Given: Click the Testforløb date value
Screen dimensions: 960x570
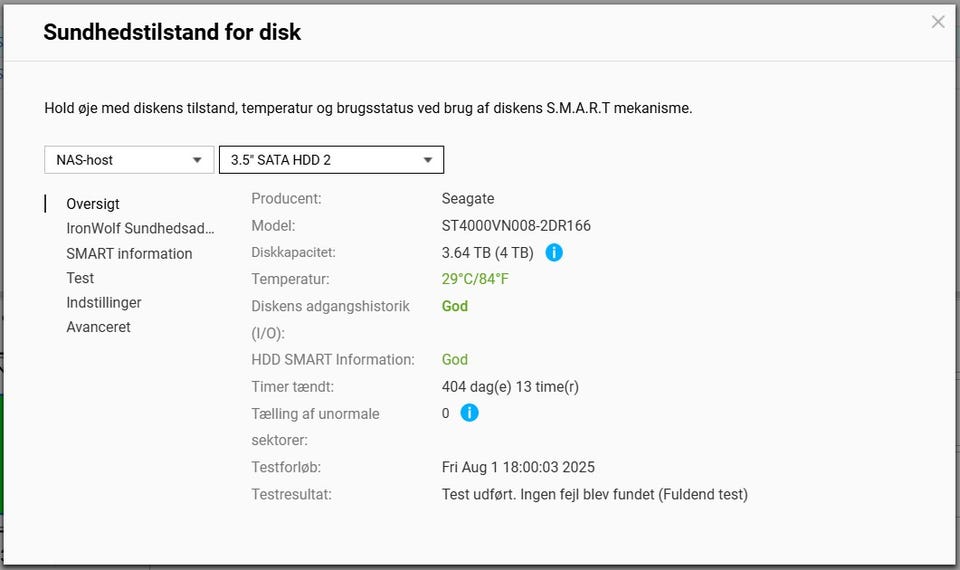Looking at the screenshot, I should [x=518, y=467].
